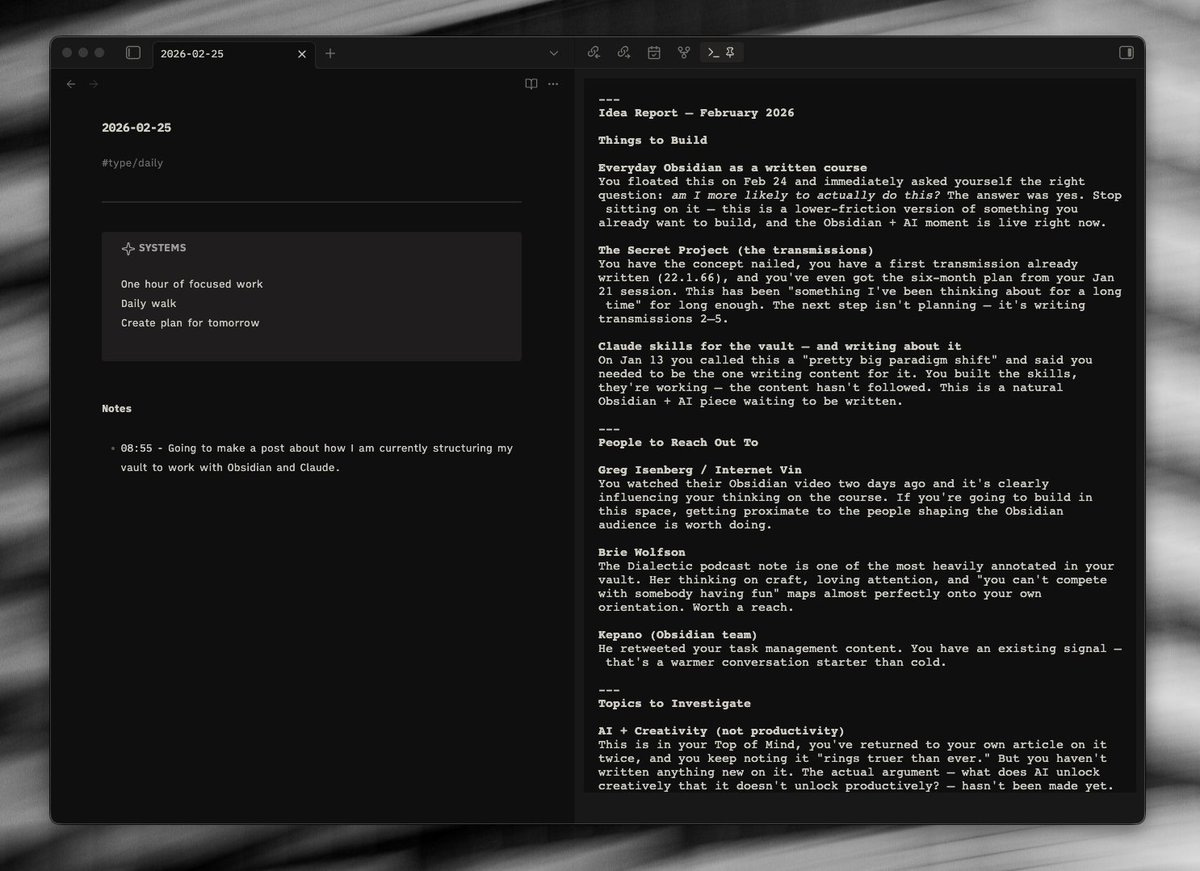Navigate back with left arrow

pyautogui.click(x=71, y=84)
